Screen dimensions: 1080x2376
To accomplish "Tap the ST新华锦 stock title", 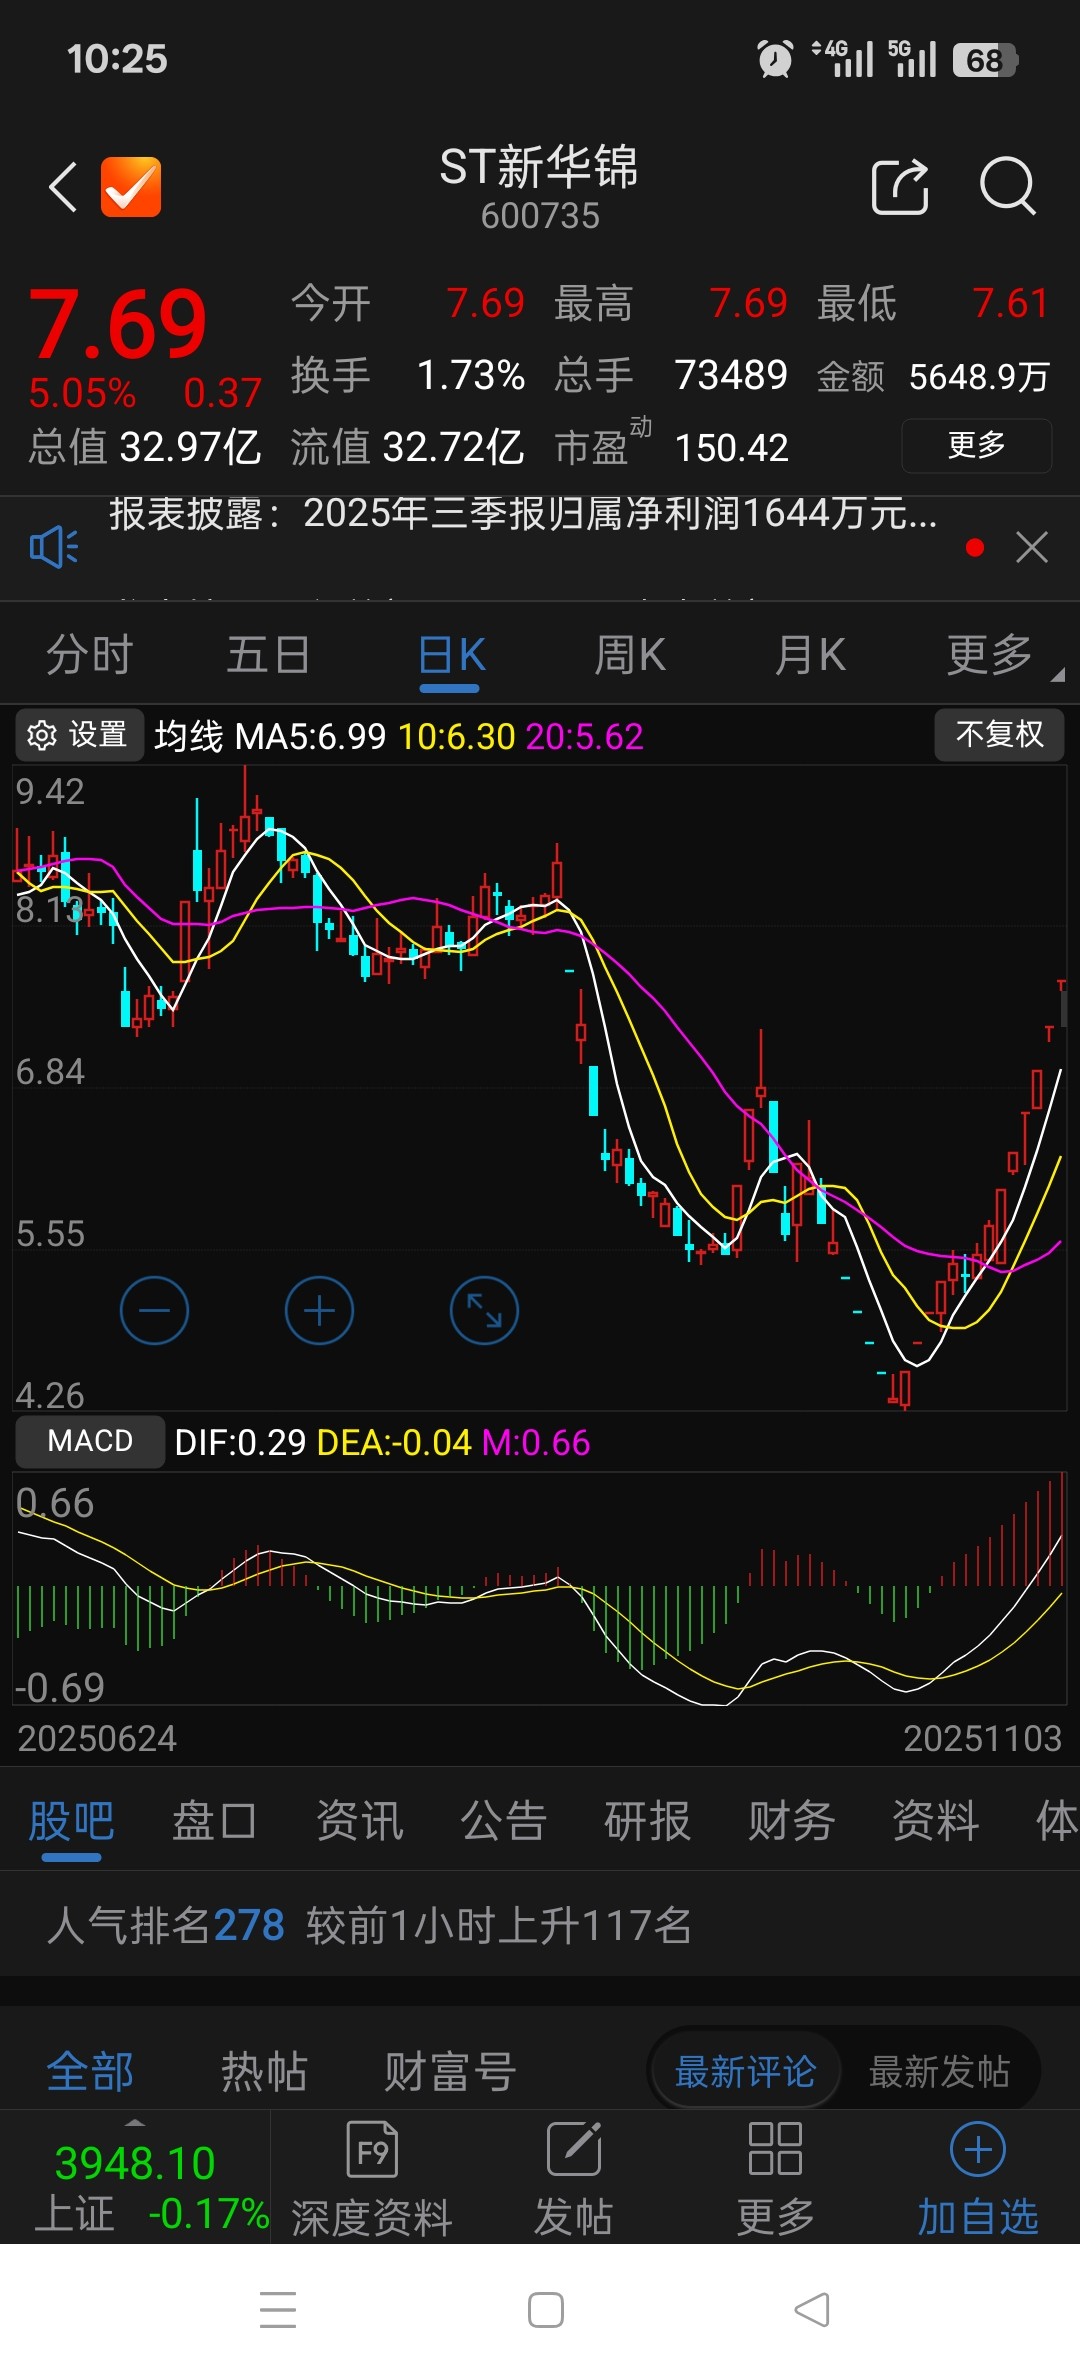I will 539,166.
